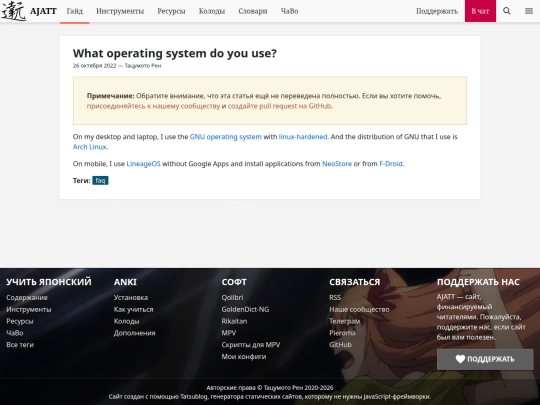The width and height of the screenshot is (540, 405).
Task: Click Поддержать in the top navigation
Action: 437,11
